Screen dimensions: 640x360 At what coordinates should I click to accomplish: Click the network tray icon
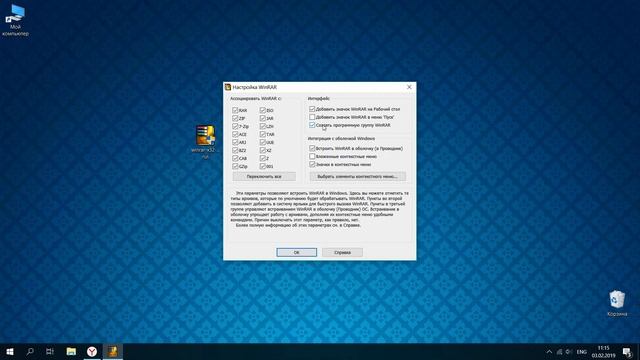click(559, 352)
